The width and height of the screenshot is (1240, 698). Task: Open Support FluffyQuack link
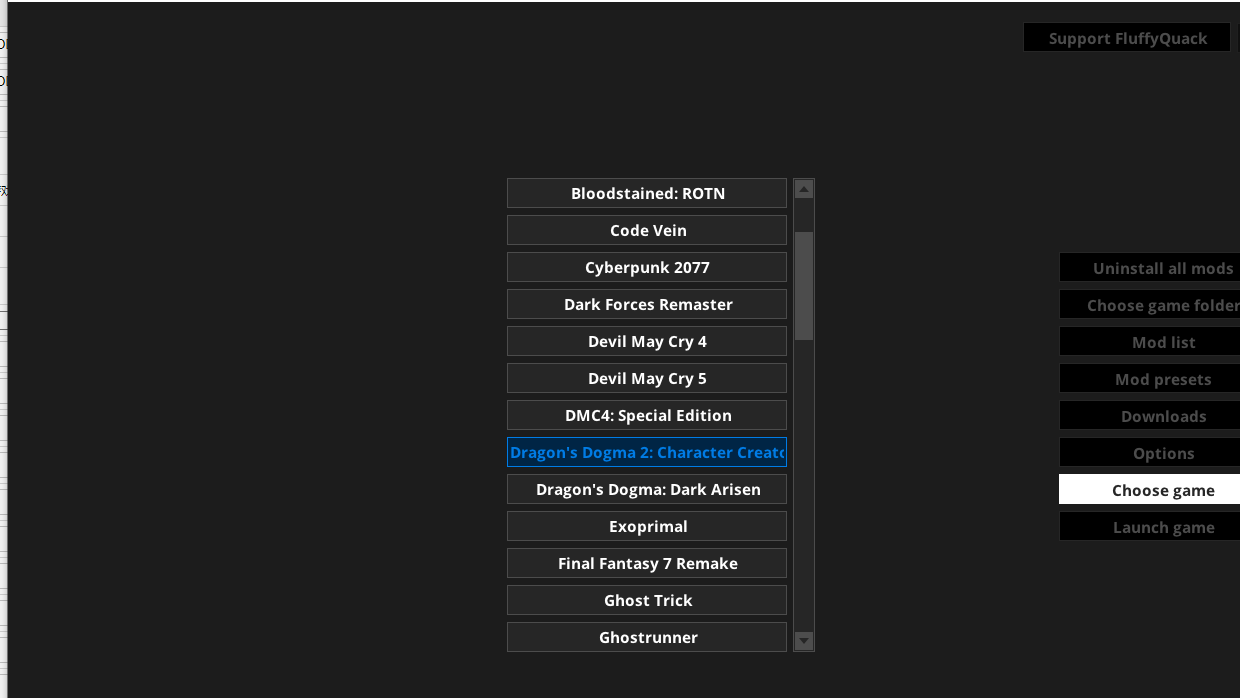point(1127,38)
